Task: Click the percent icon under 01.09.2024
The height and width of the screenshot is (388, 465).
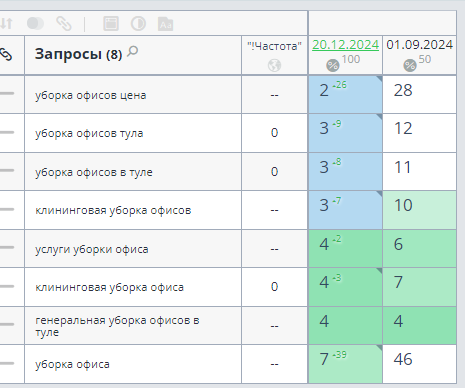Action: (410, 65)
